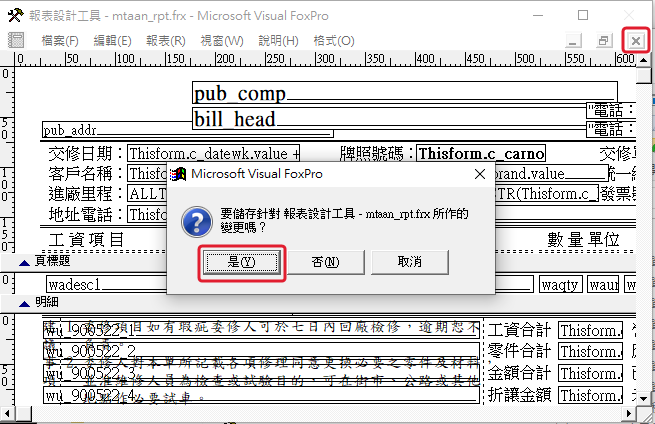Viewport: 655px width, 424px height.
Task: Close the inner report designer window
Action: (635, 41)
